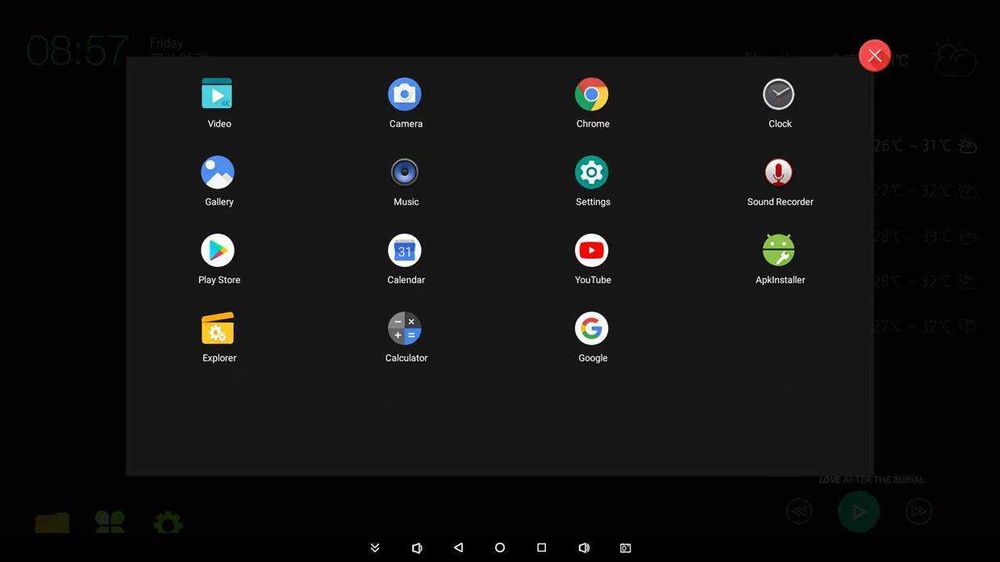Tap the Home circle button
This screenshot has width=1000, height=562.
[500, 548]
